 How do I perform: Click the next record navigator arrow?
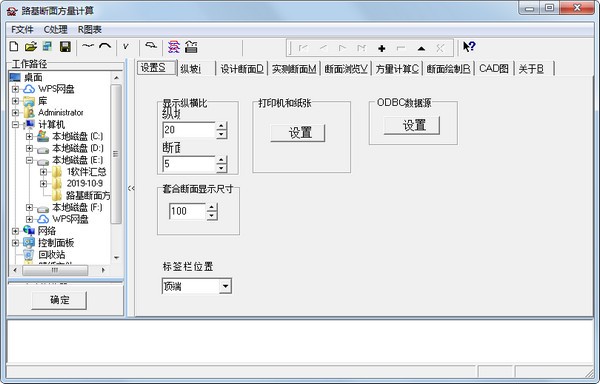point(342,48)
